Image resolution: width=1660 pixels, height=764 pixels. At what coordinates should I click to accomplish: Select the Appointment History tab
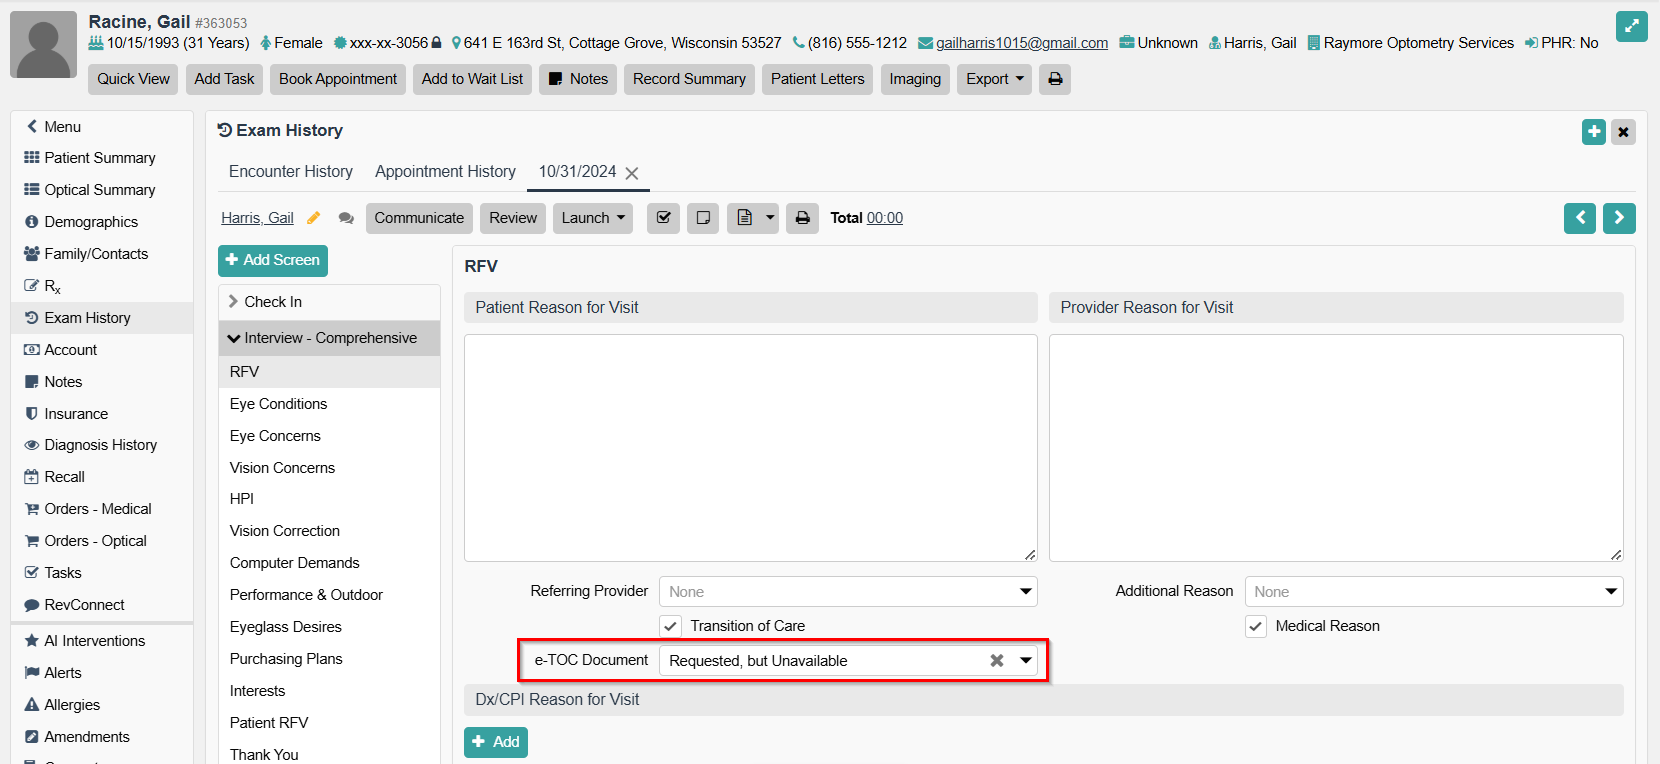pos(445,172)
